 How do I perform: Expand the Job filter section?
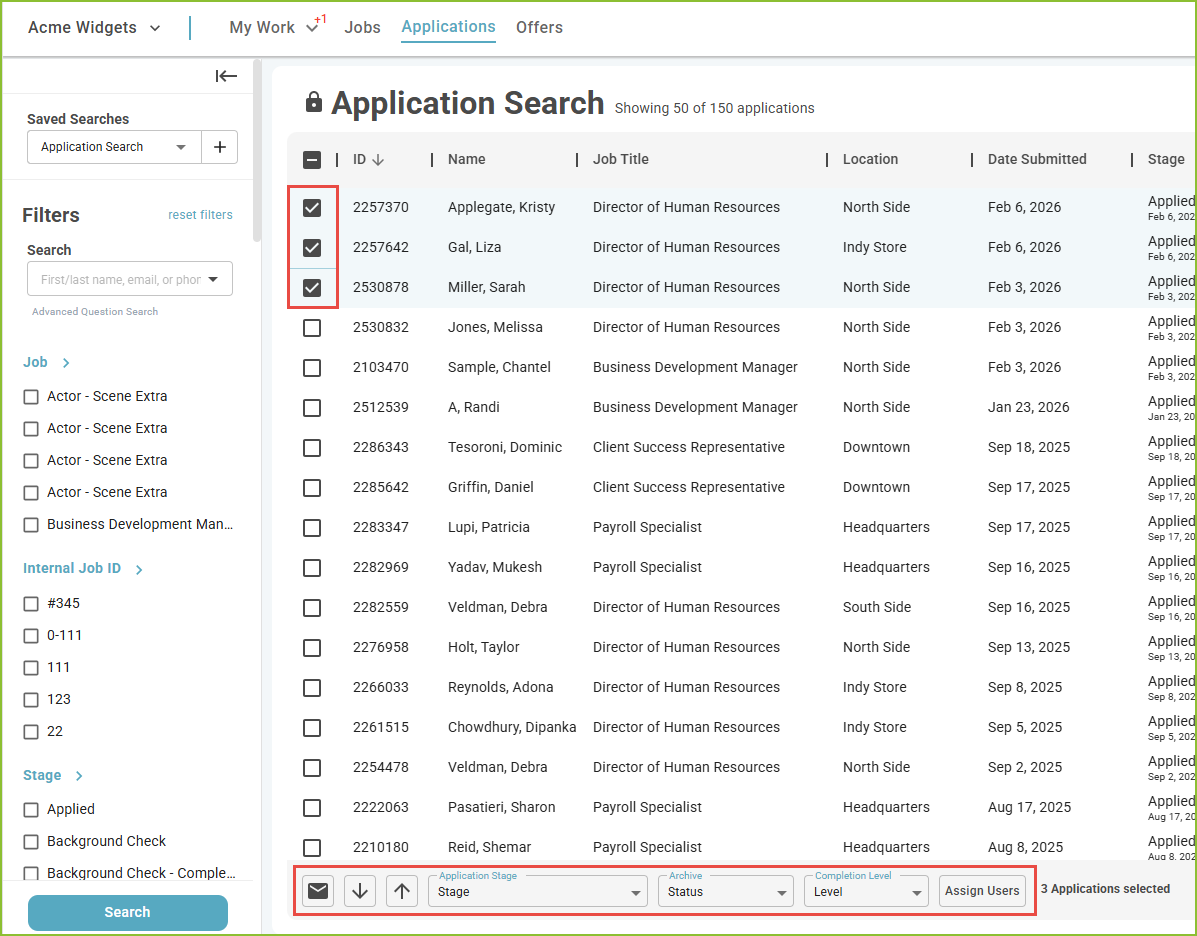tap(47, 363)
